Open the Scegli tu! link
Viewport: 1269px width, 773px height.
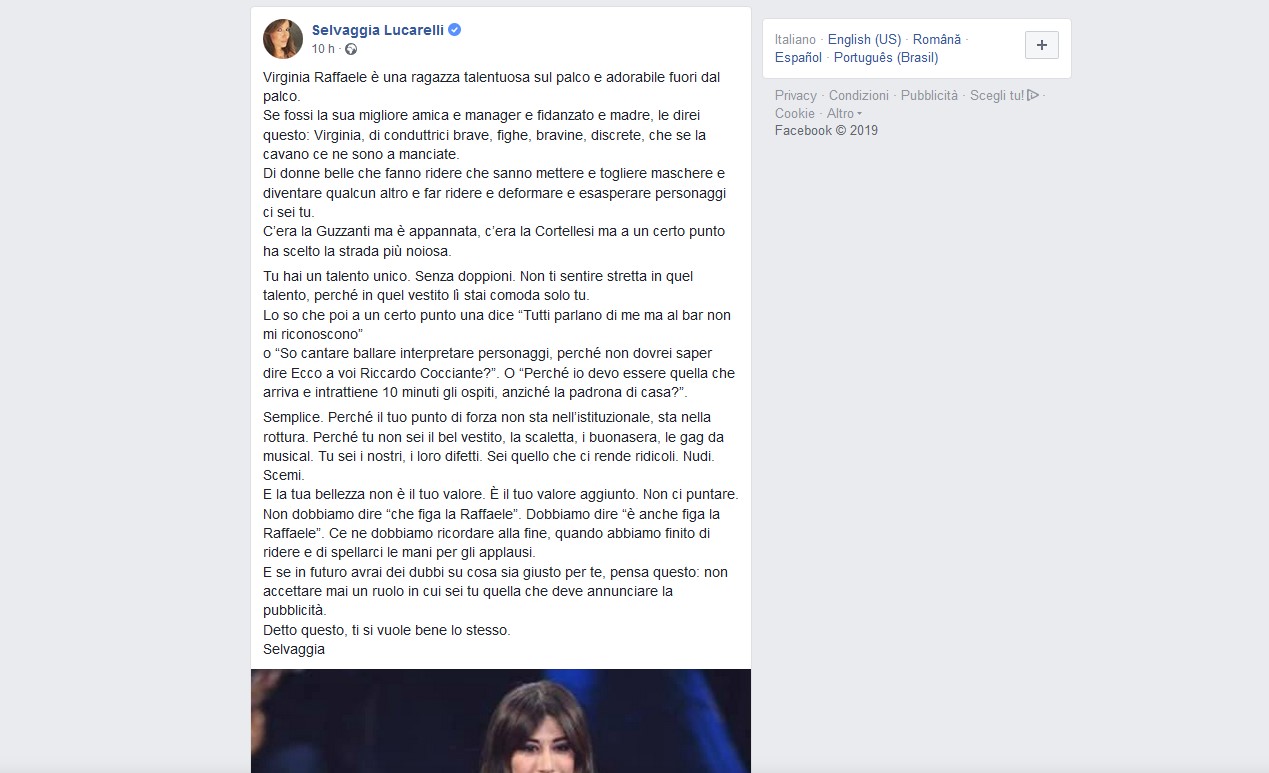997,95
